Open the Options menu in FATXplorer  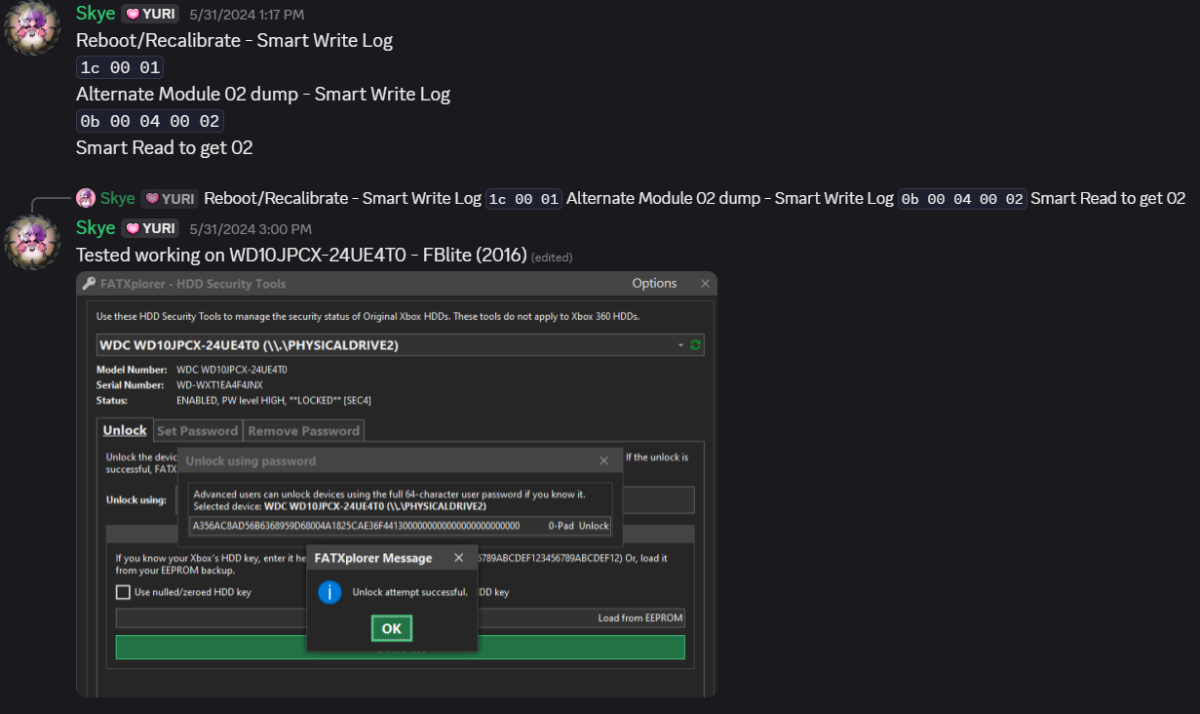pyautogui.click(x=654, y=284)
